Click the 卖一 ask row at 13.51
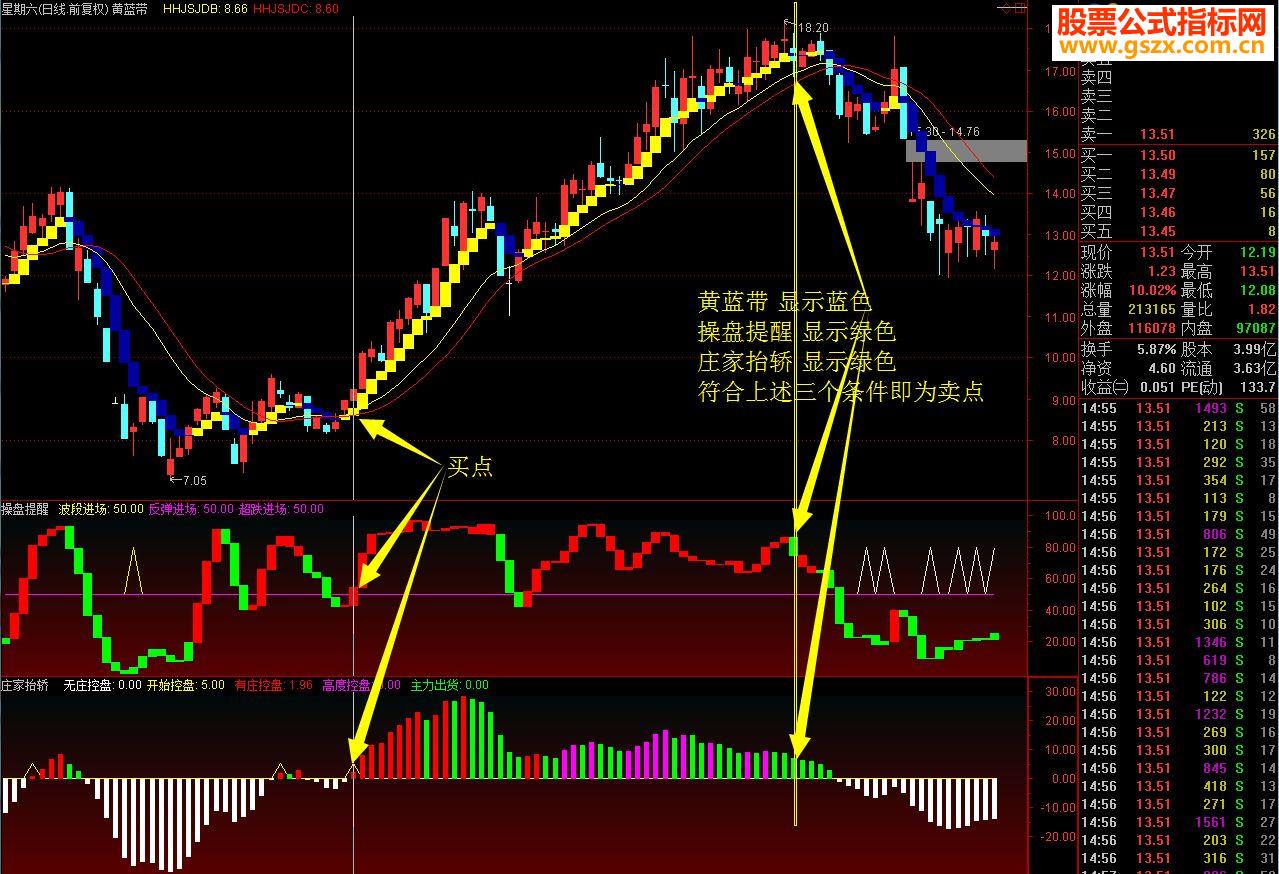This screenshot has width=1279, height=874. pyautogui.click(x=1178, y=135)
